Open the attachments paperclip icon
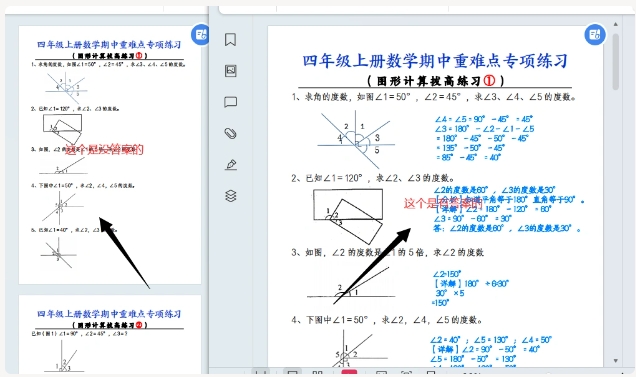This screenshot has height=377, width=636. click(230, 134)
